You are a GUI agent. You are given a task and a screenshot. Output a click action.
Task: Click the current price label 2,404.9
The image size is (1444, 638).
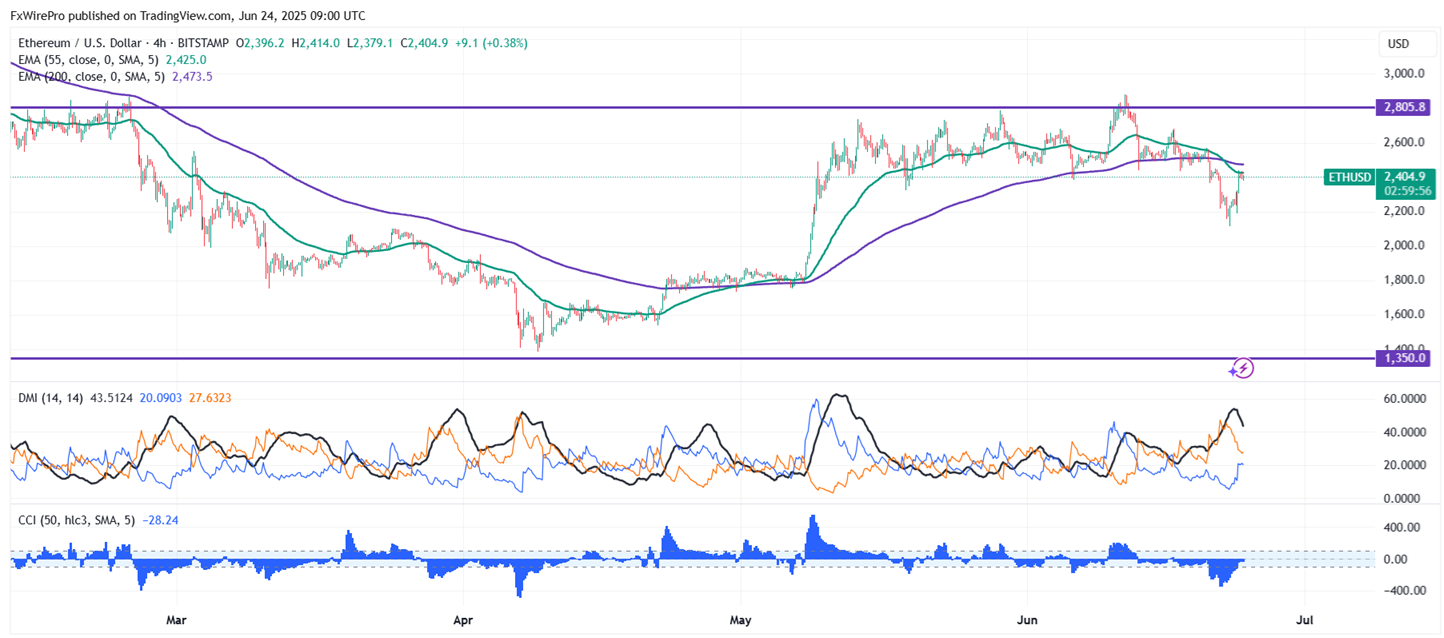[1403, 176]
